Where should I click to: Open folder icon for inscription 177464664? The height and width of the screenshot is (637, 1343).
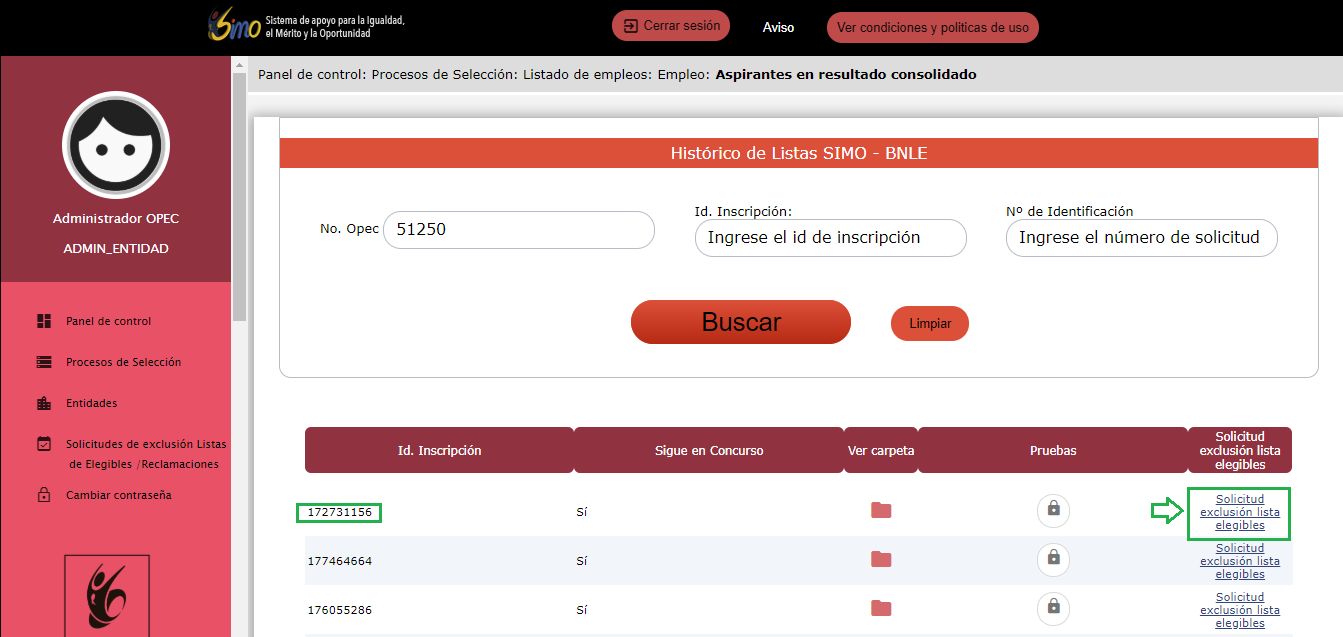click(880, 559)
